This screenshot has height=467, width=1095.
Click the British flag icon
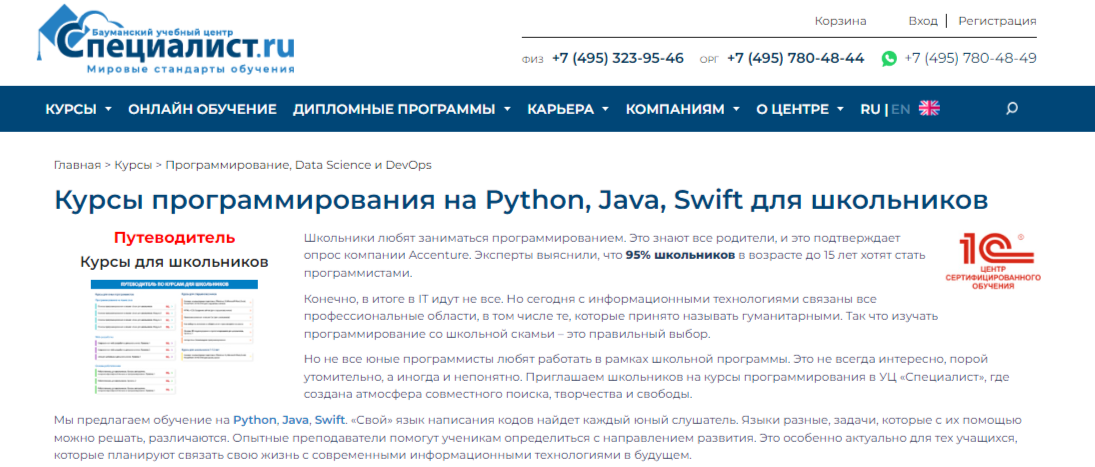click(929, 109)
